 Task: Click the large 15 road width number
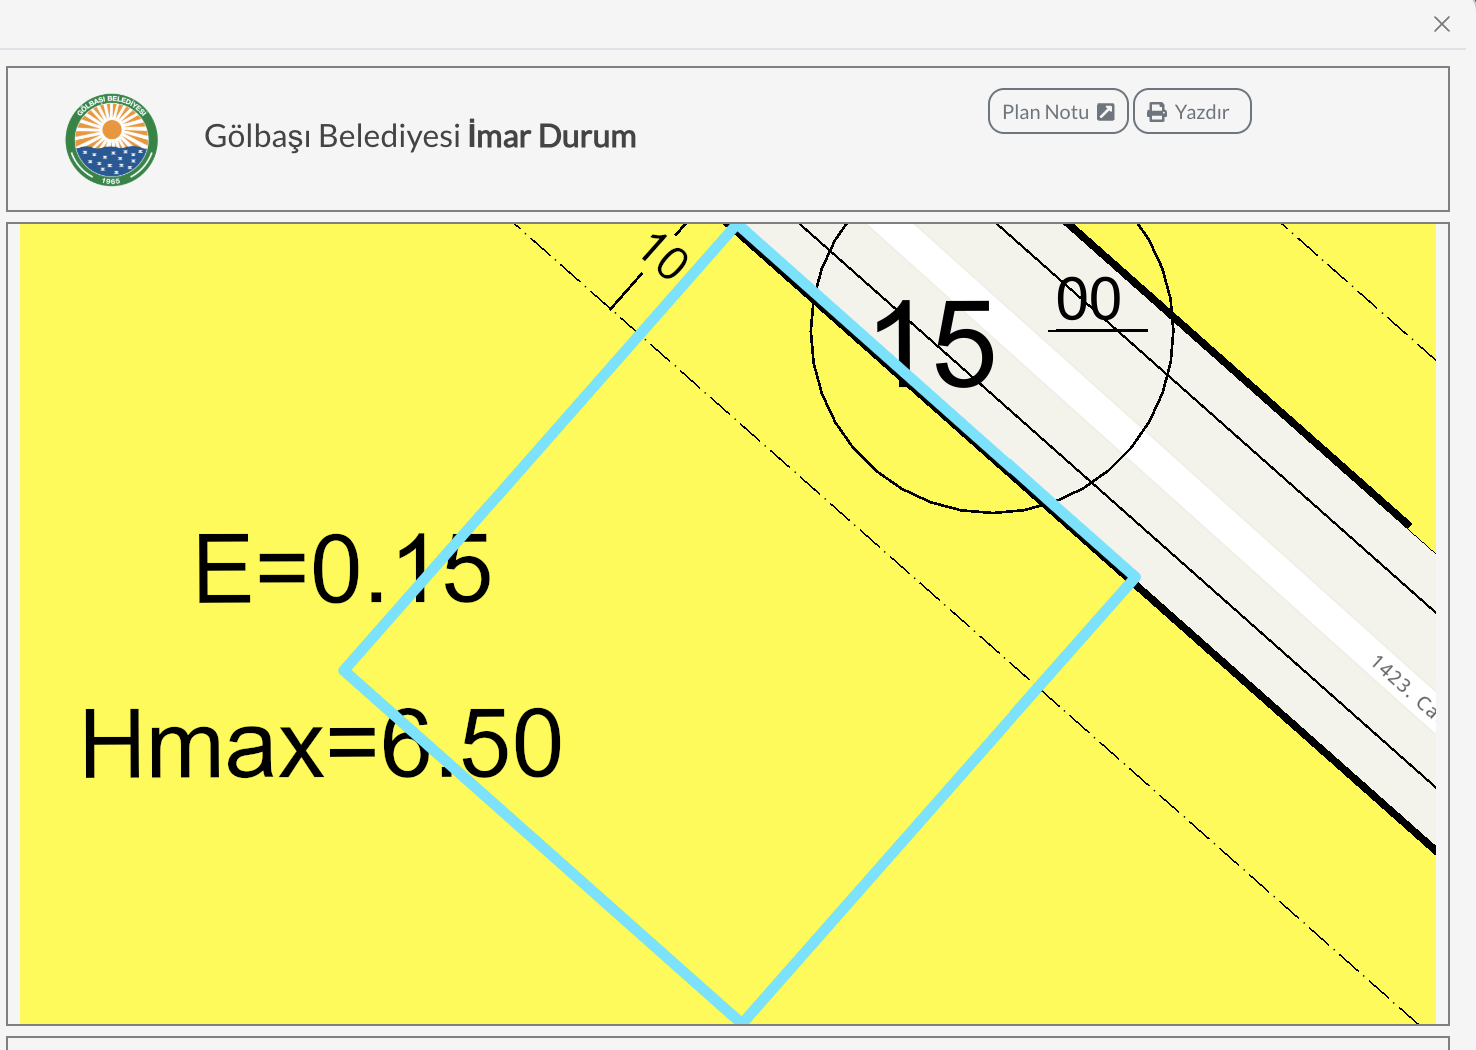(x=934, y=345)
